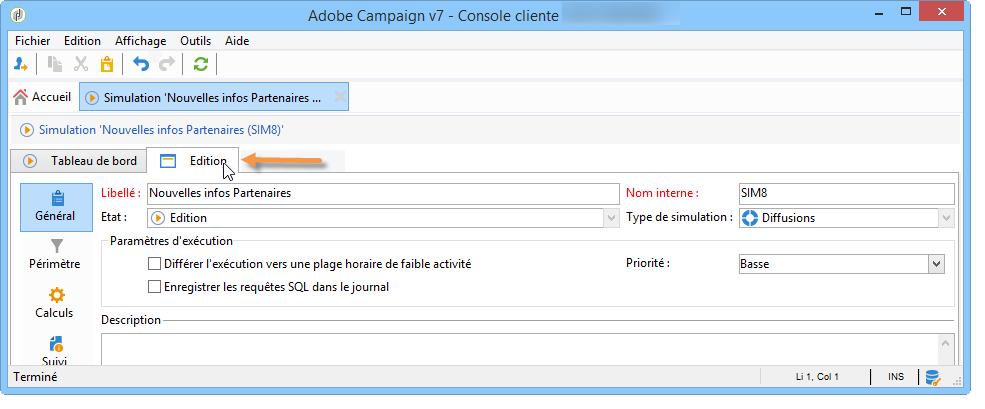Viewport: 985px width, 409px height.
Task: Click the Simulation 'Nouvelles infos Partenaires (SIM8)' link
Action: tap(161, 130)
